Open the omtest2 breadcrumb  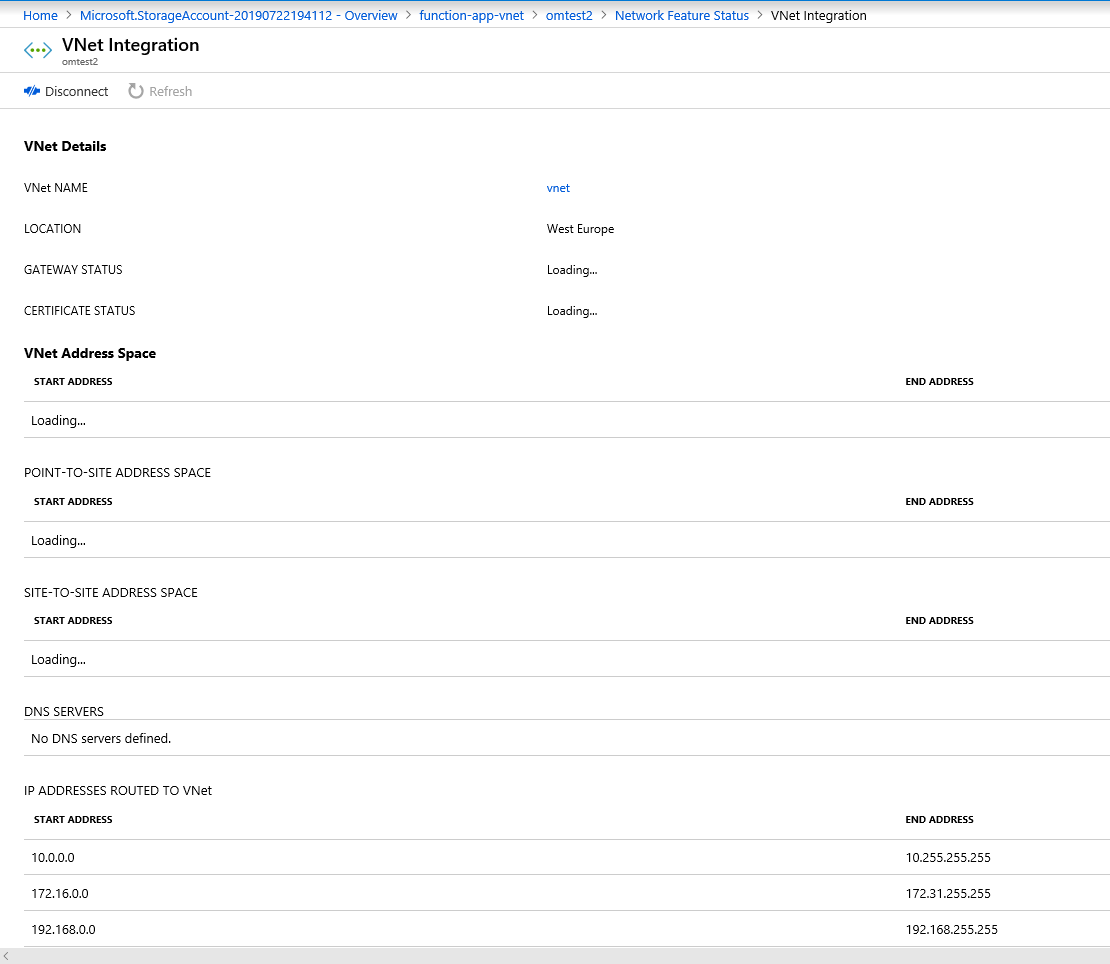[569, 15]
